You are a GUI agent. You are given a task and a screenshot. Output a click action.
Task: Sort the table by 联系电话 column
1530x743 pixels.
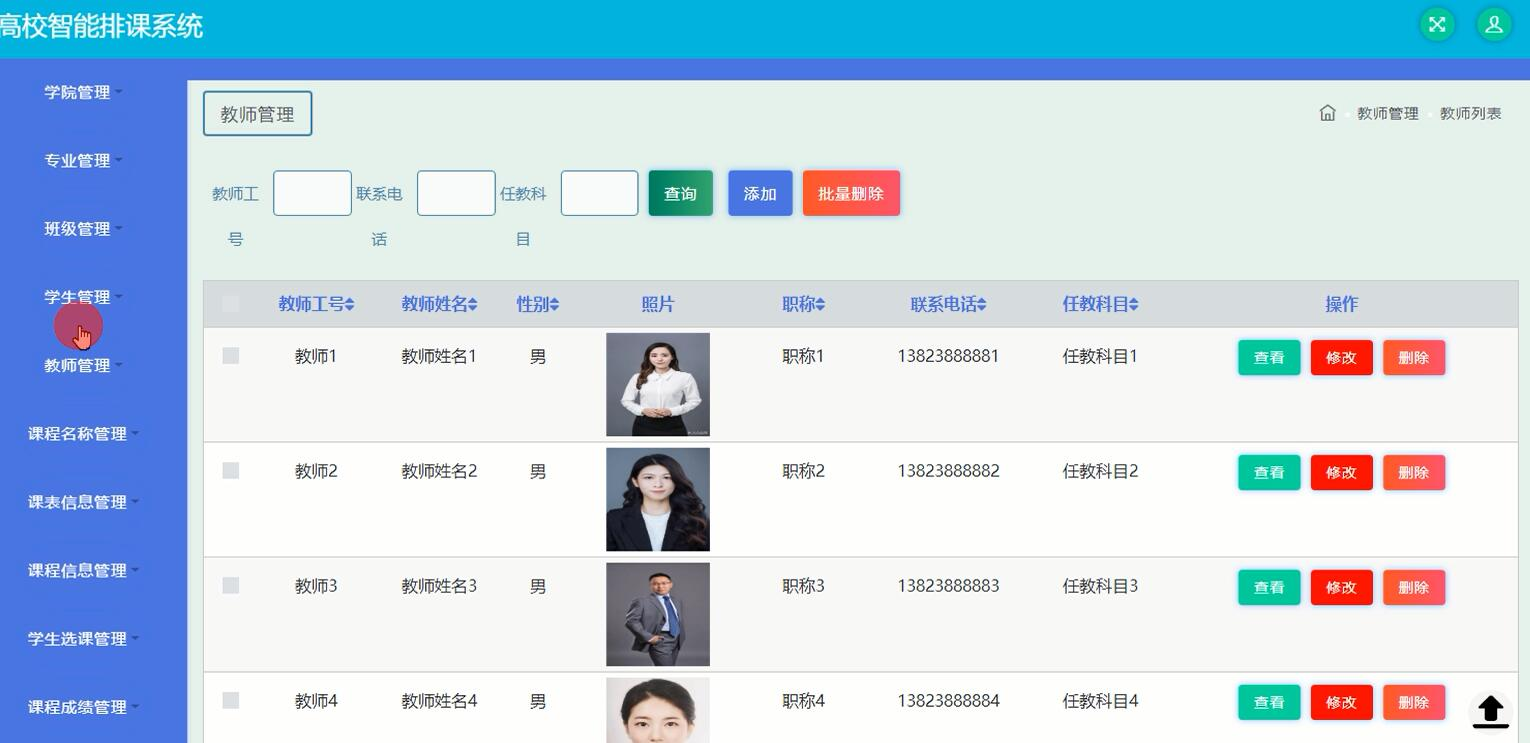[948, 304]
